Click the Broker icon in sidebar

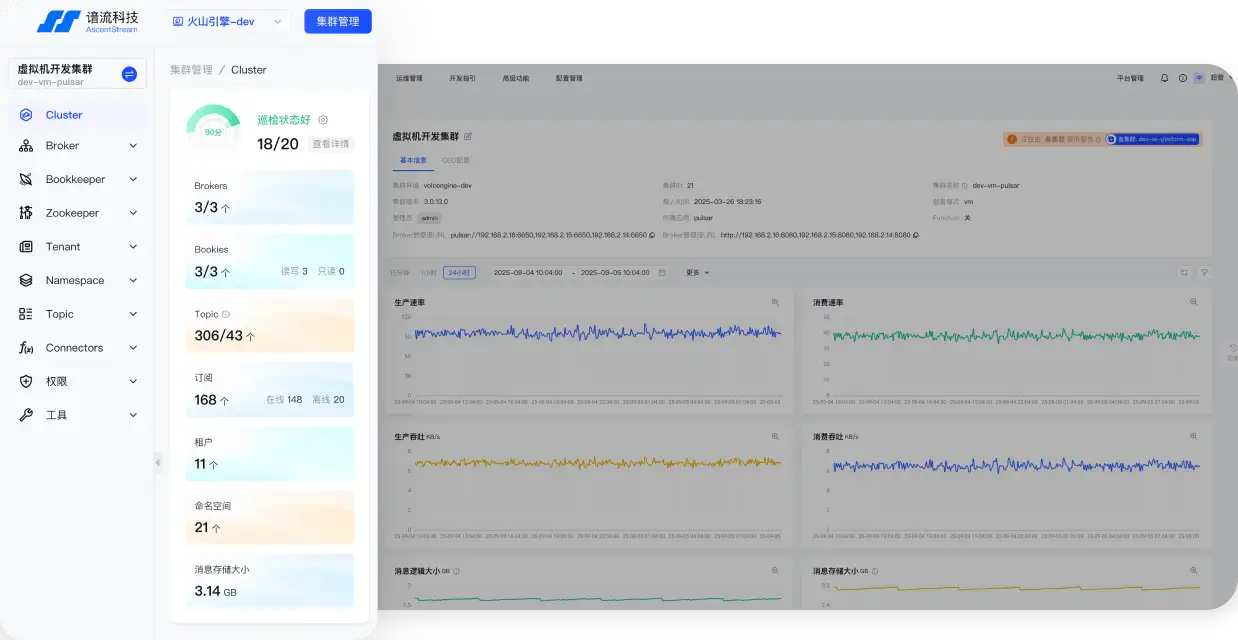tap(26, 146)
